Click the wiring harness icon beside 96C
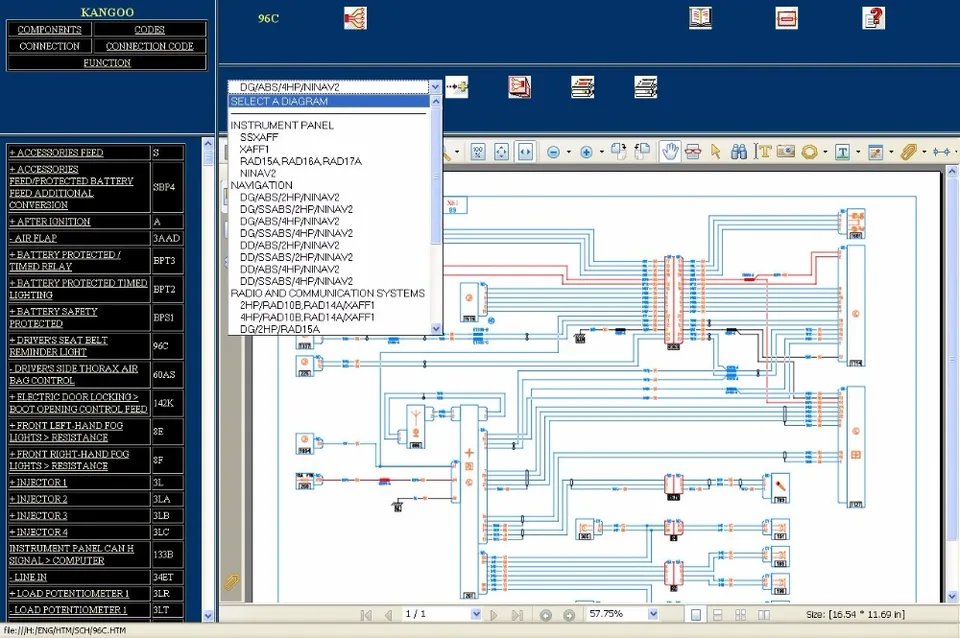 pos(355,18)
